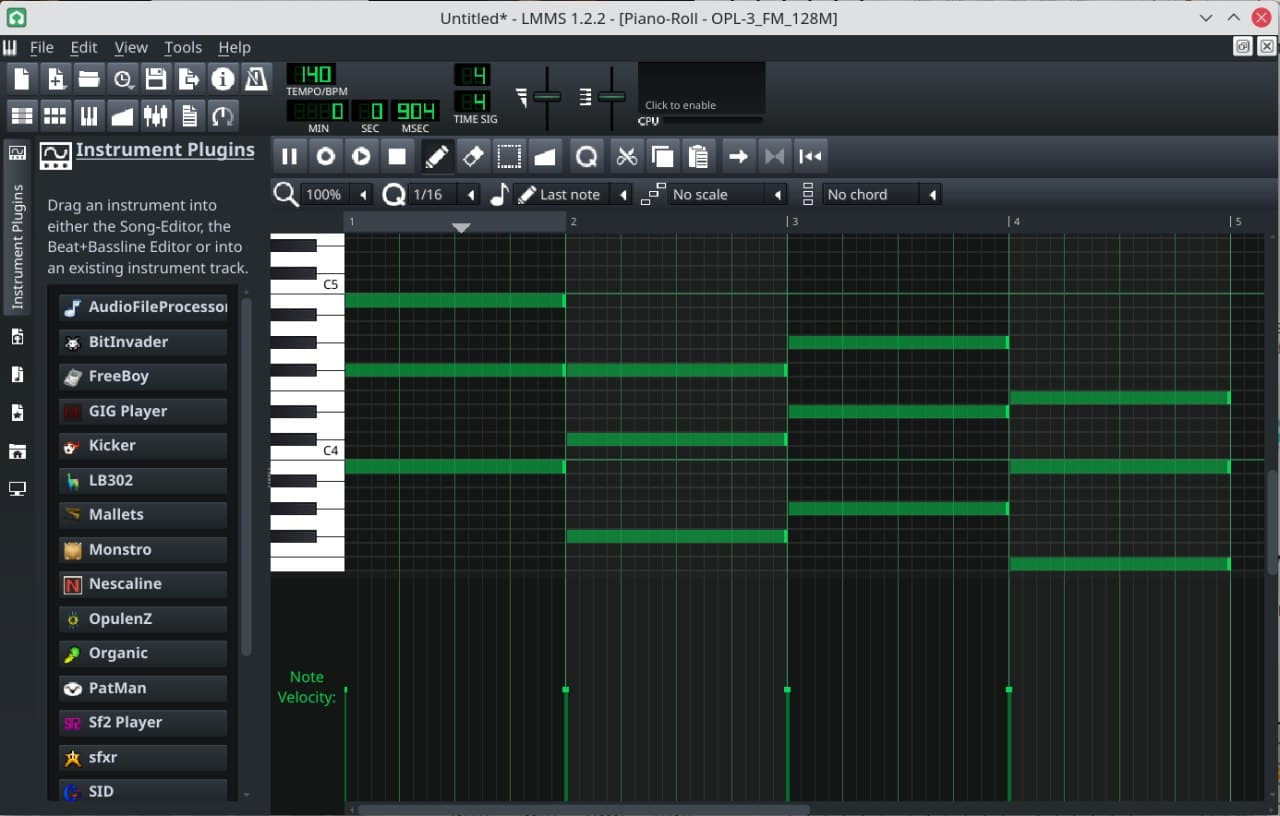The image size is (1280, 816).
Task: Show the Beat+Bassline Editor icon
Action: pyautogui.click(x=55, y=116)
